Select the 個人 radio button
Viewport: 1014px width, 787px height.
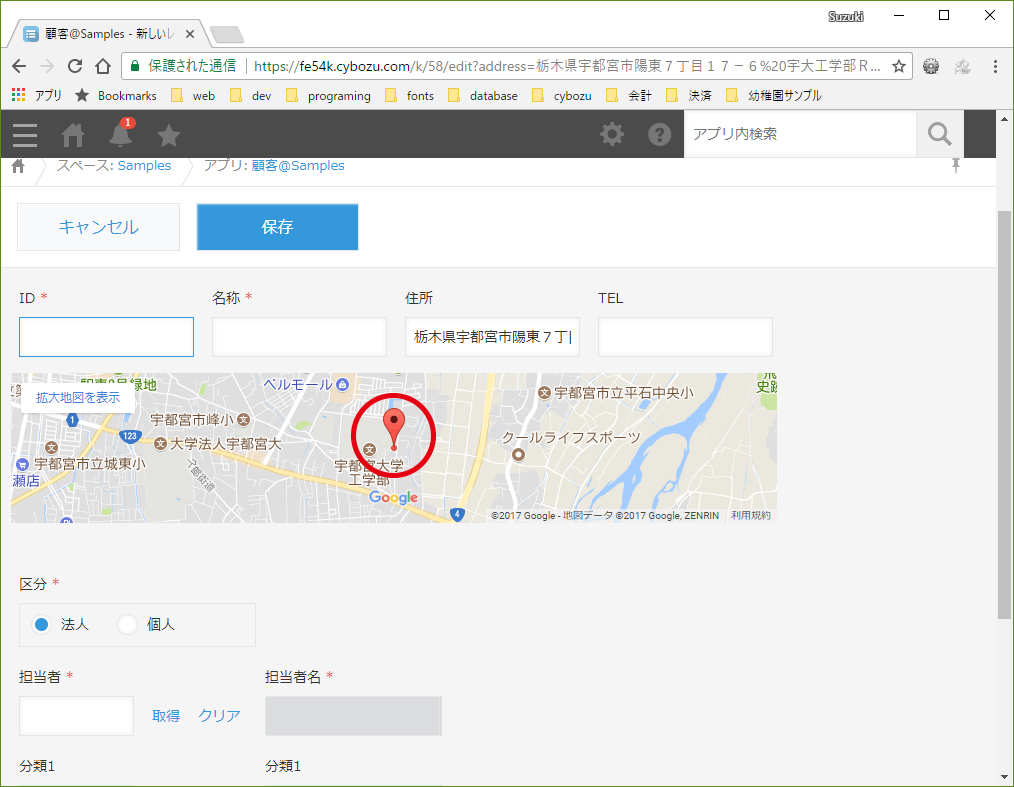click(x=127, y=625)
